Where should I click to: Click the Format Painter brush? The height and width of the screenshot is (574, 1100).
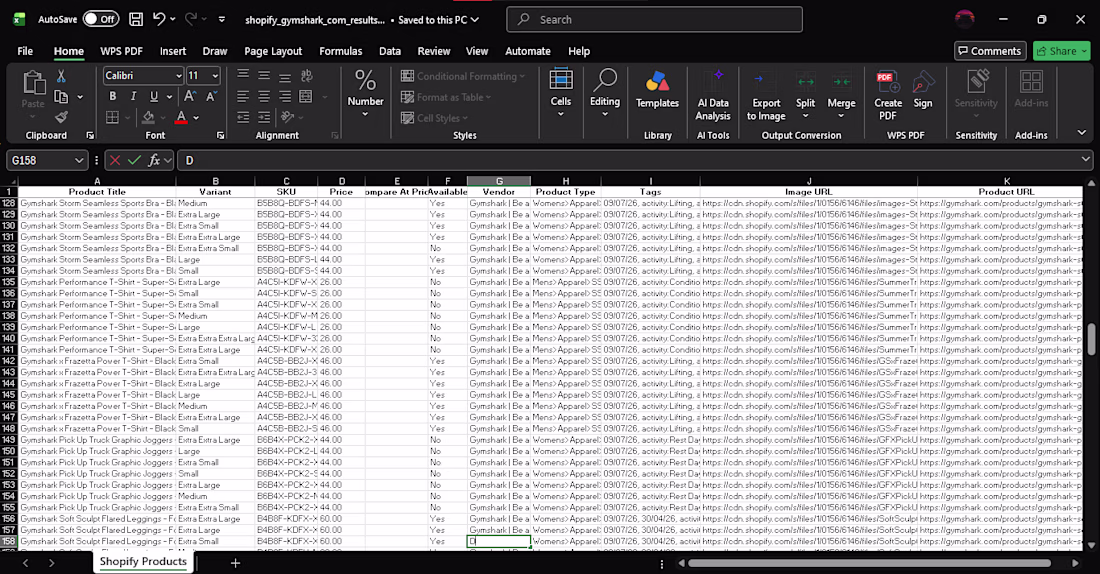(x=62, y=116)
